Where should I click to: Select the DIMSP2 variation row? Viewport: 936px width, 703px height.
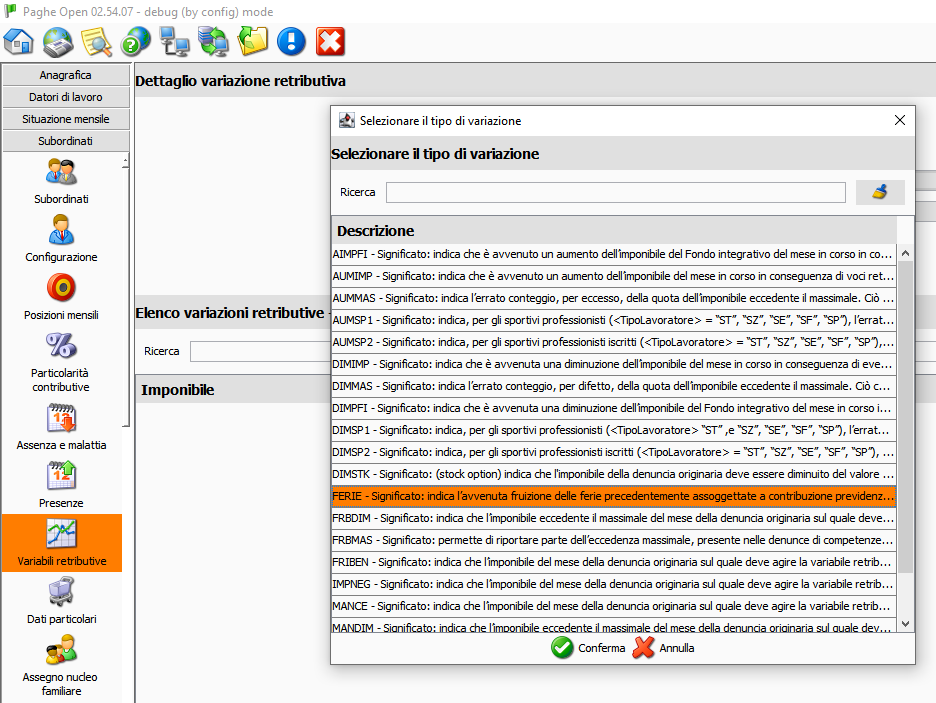pyautogui.click(x=614, y=452)
